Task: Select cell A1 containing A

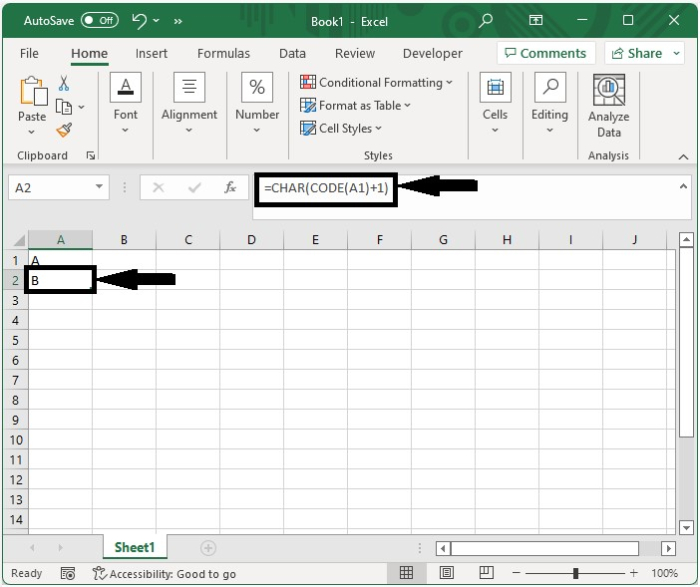Action: click(60, 260)
